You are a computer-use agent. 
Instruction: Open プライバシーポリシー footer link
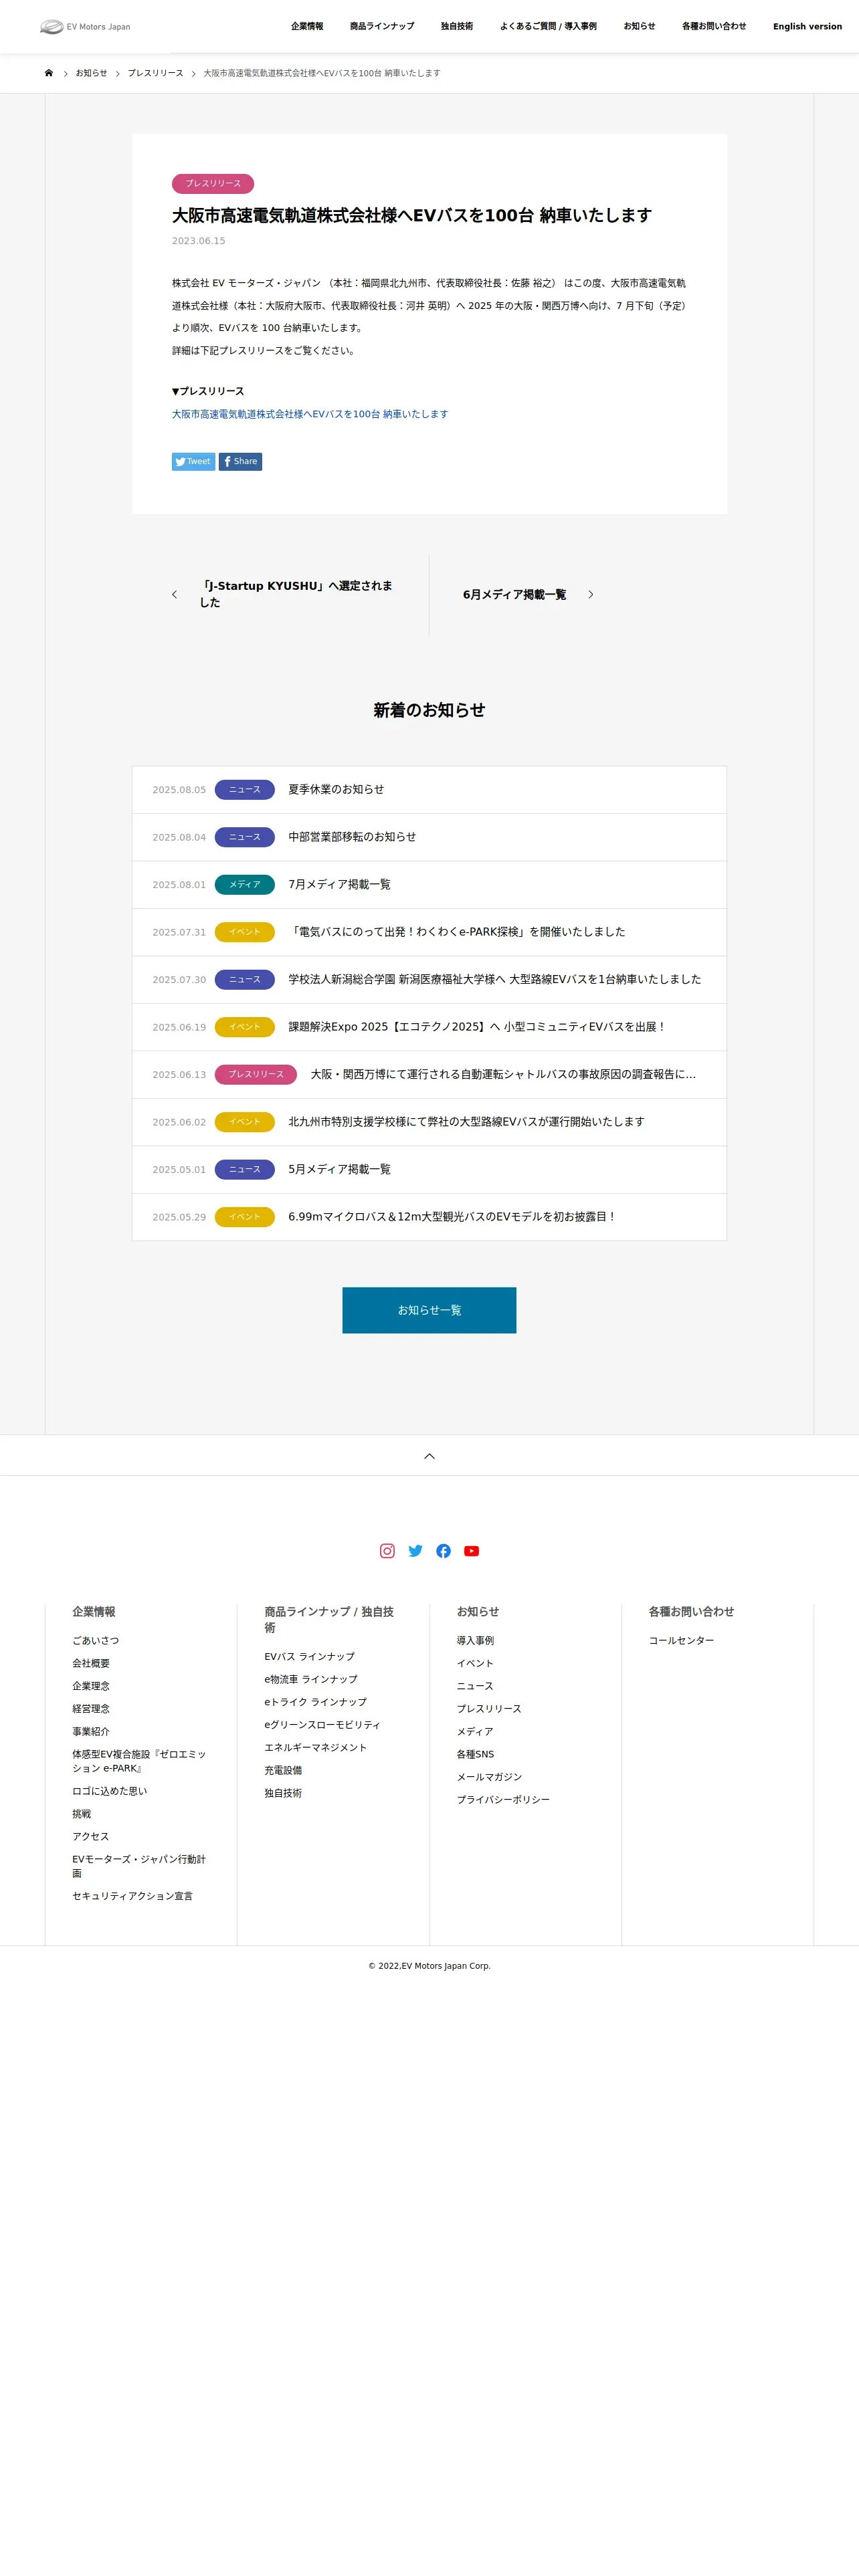click(x=503, y=1800)
